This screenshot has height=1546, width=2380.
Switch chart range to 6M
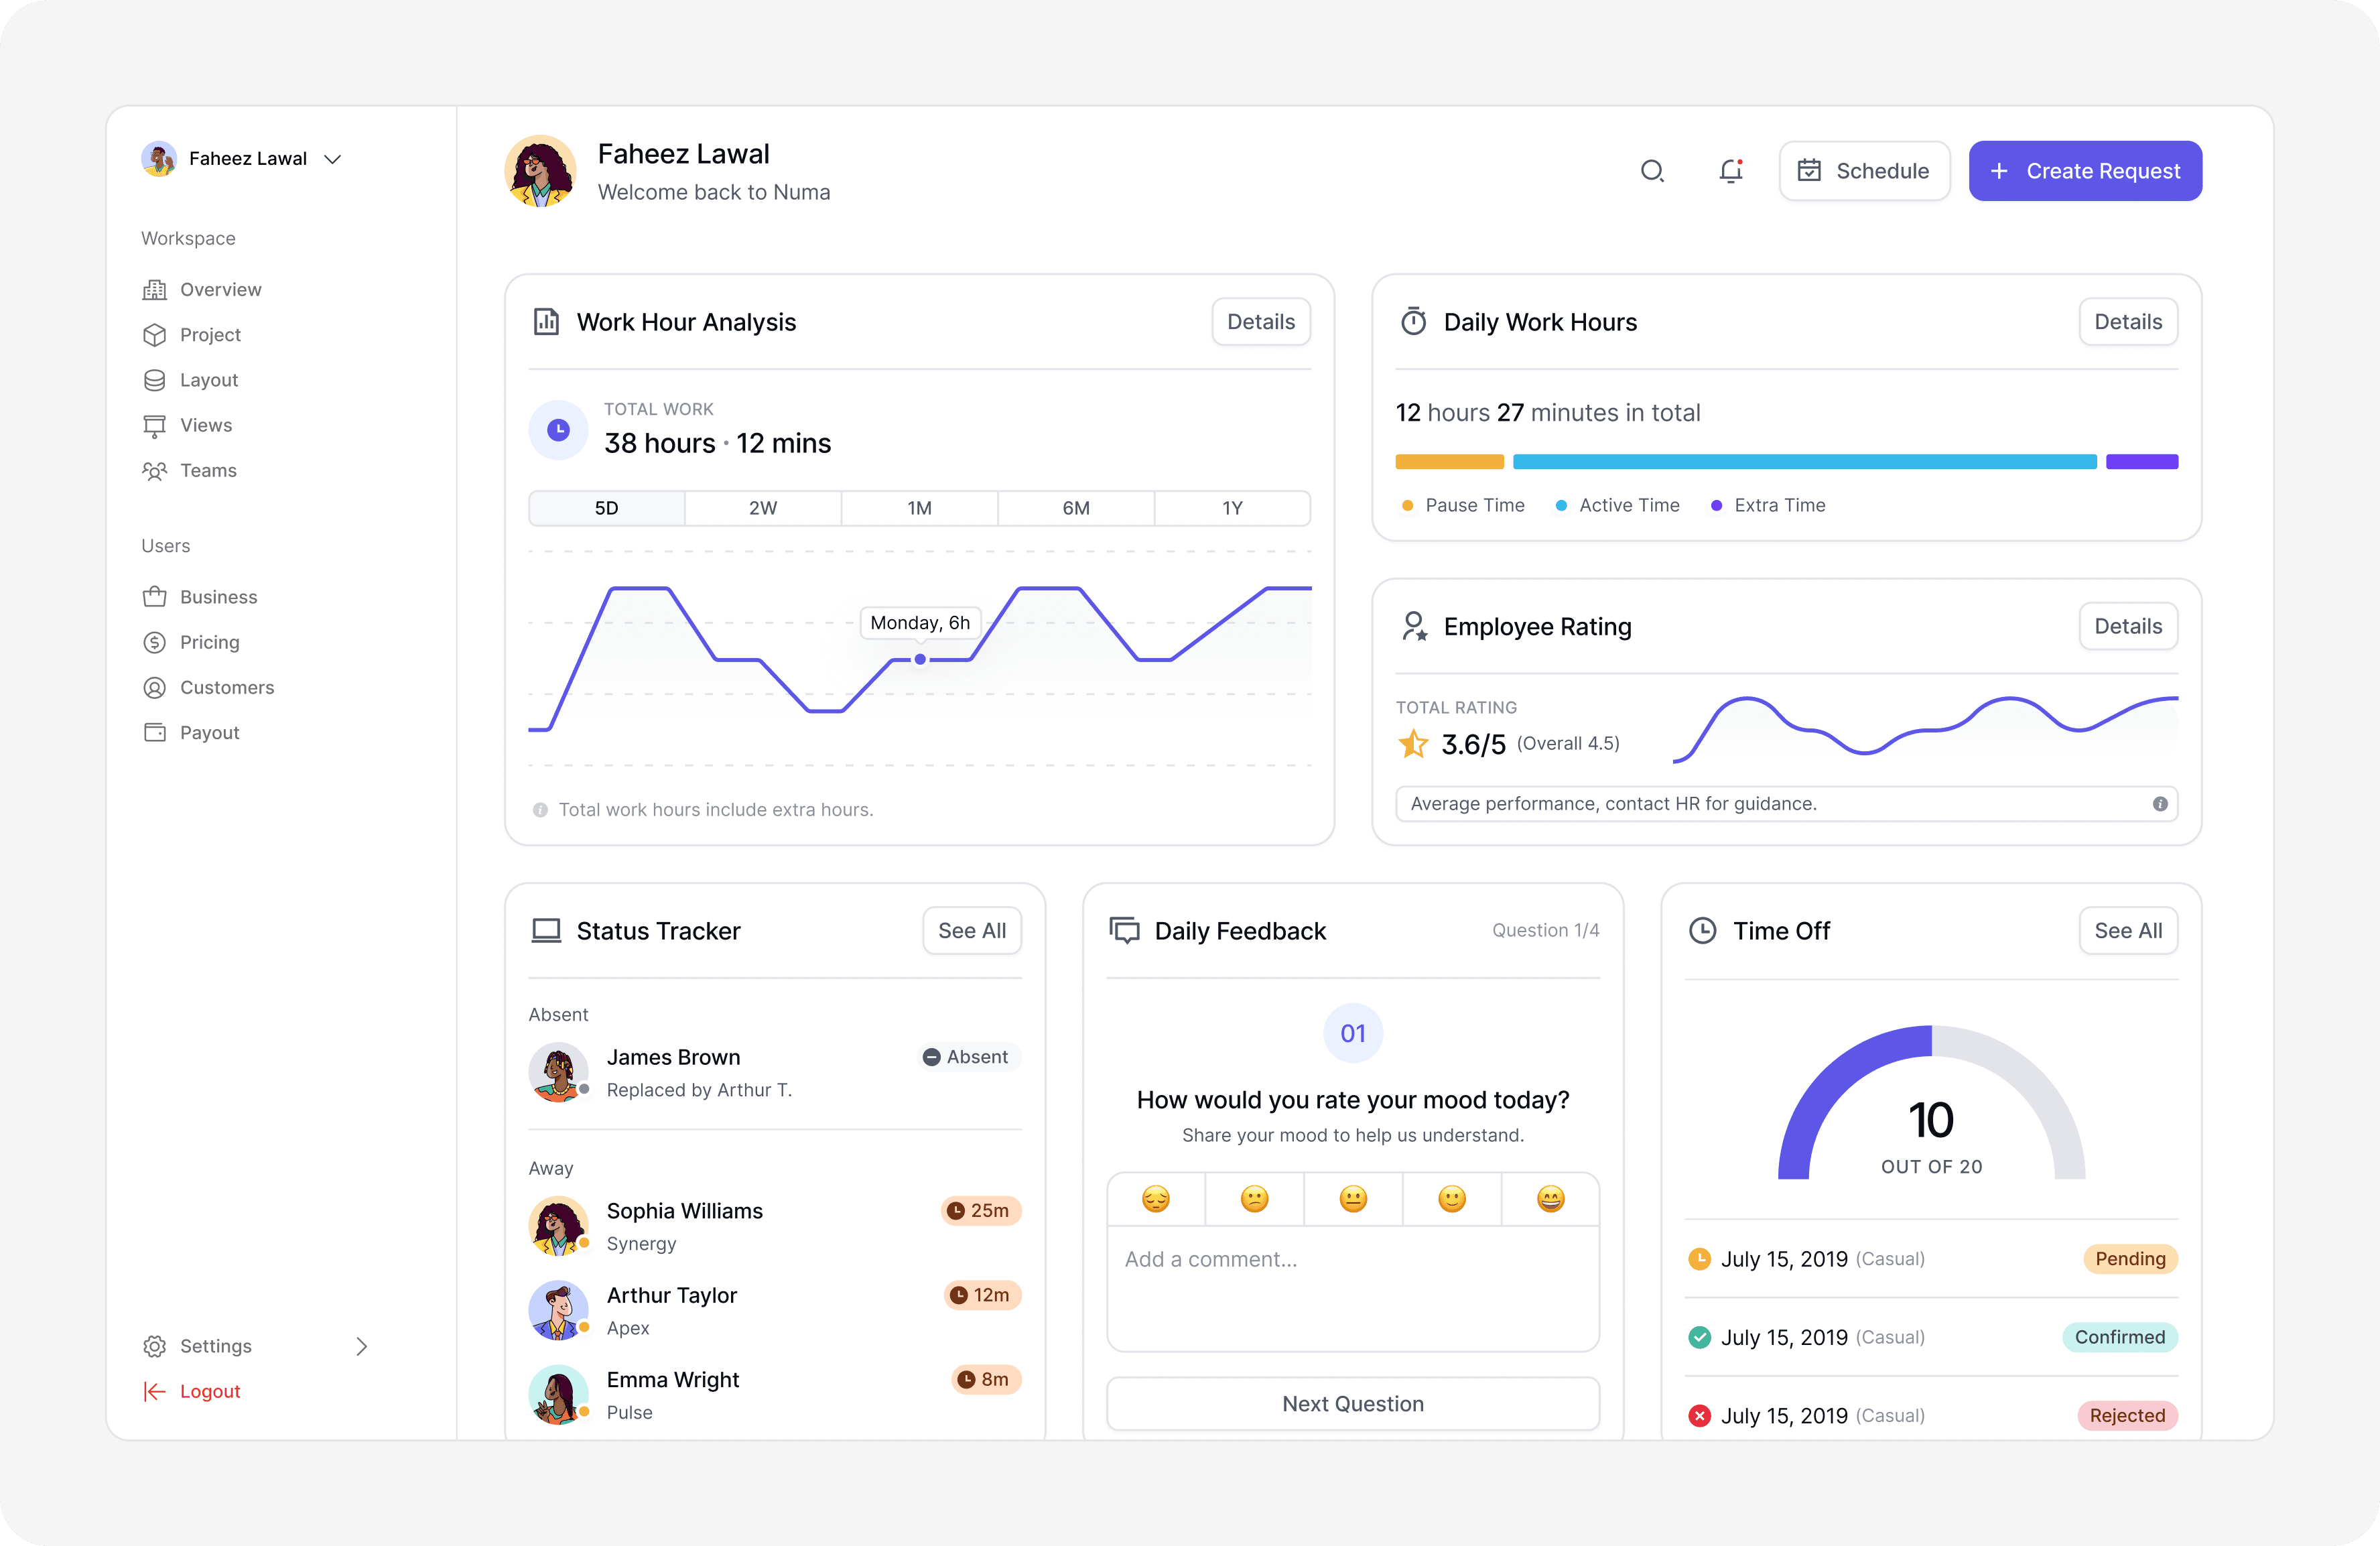click(1076, 508)
